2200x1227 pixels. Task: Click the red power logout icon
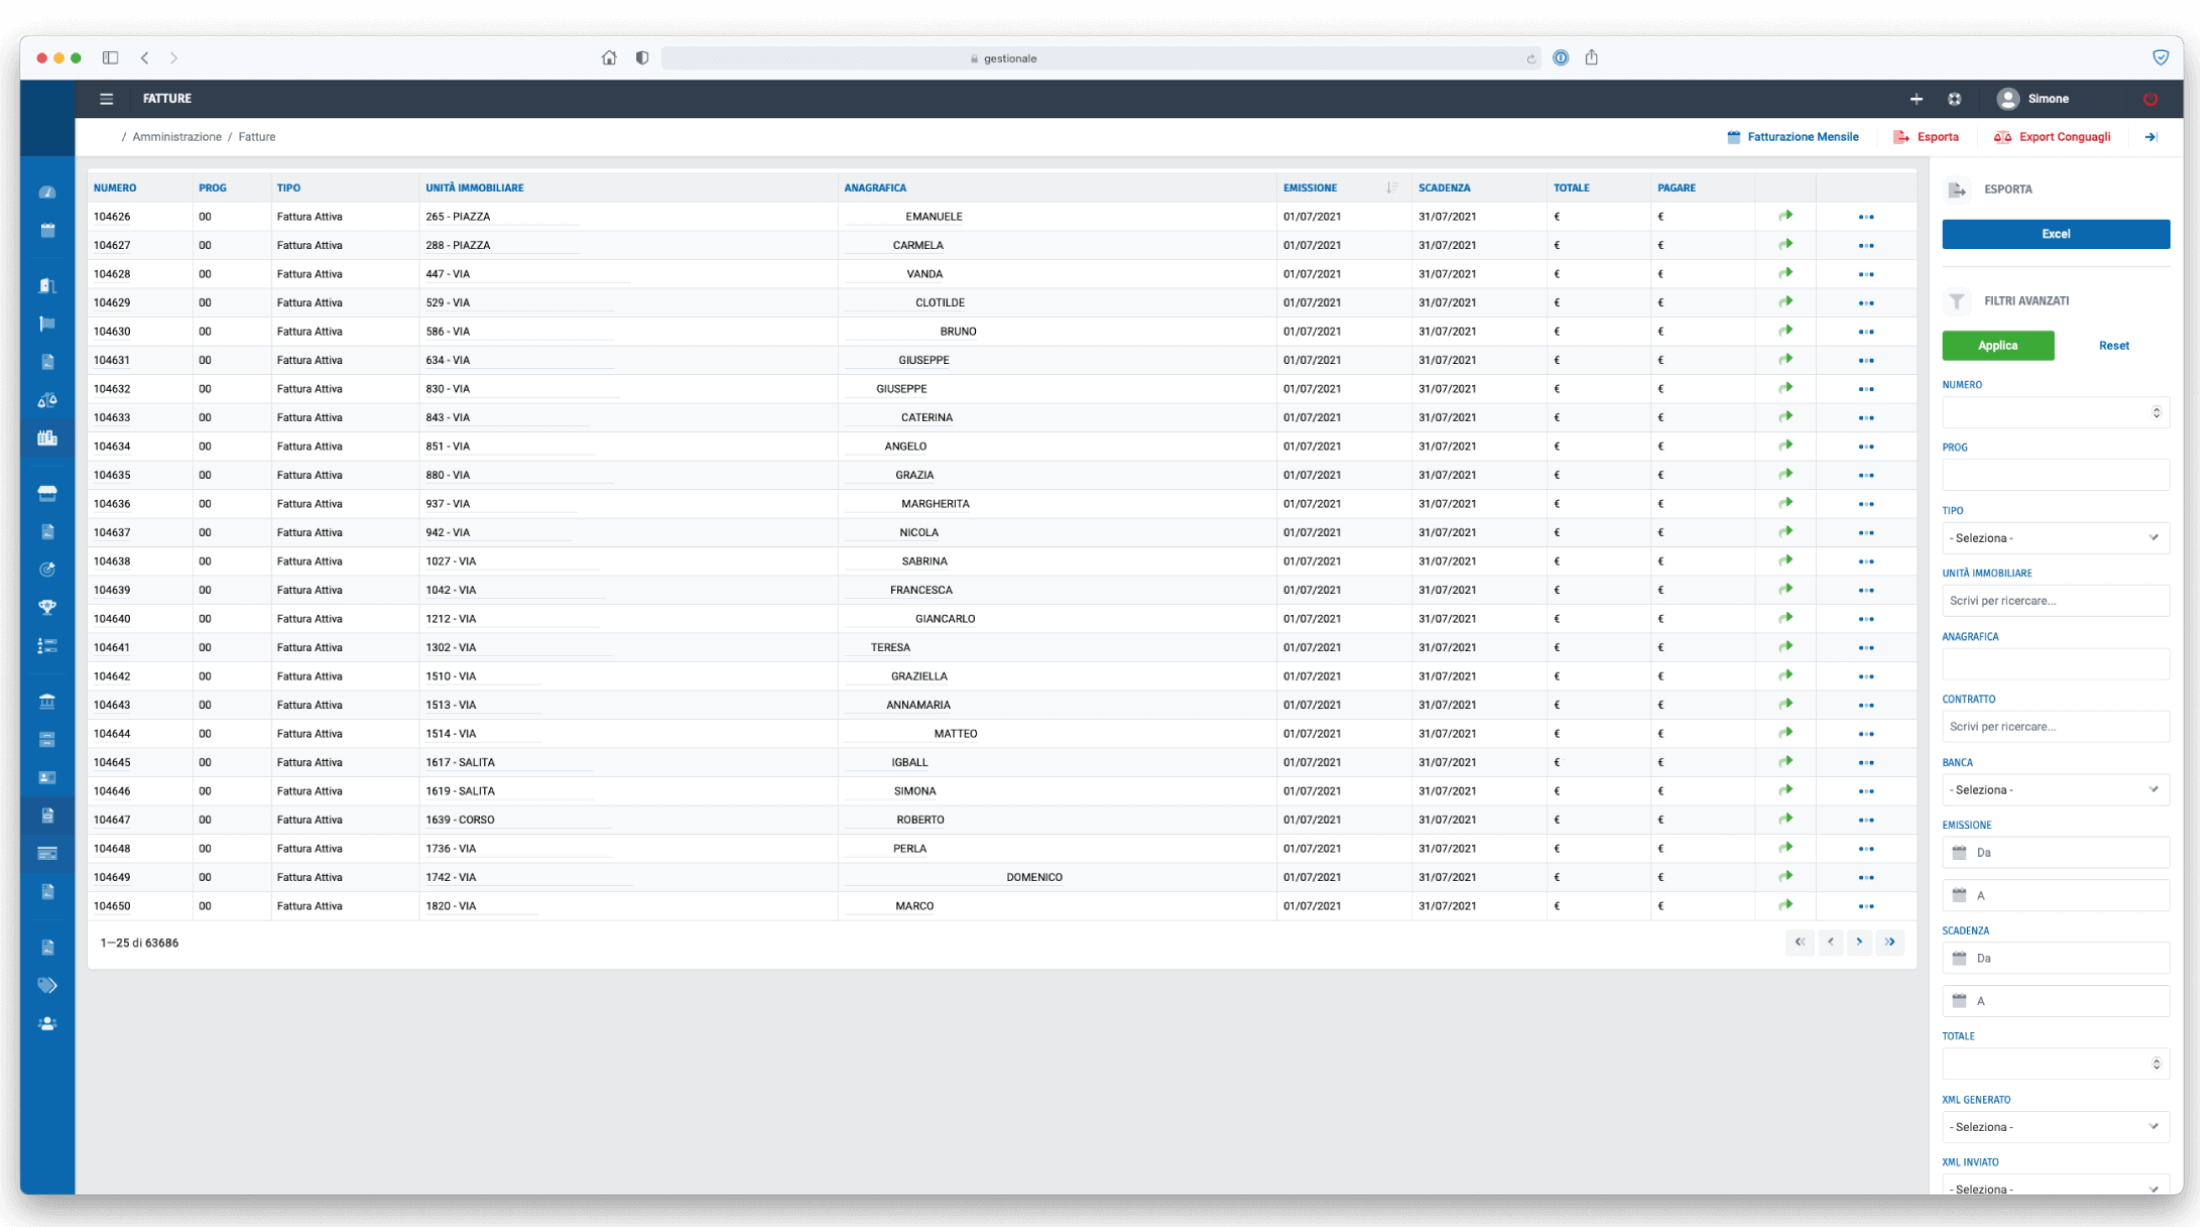click(2150, 98)
